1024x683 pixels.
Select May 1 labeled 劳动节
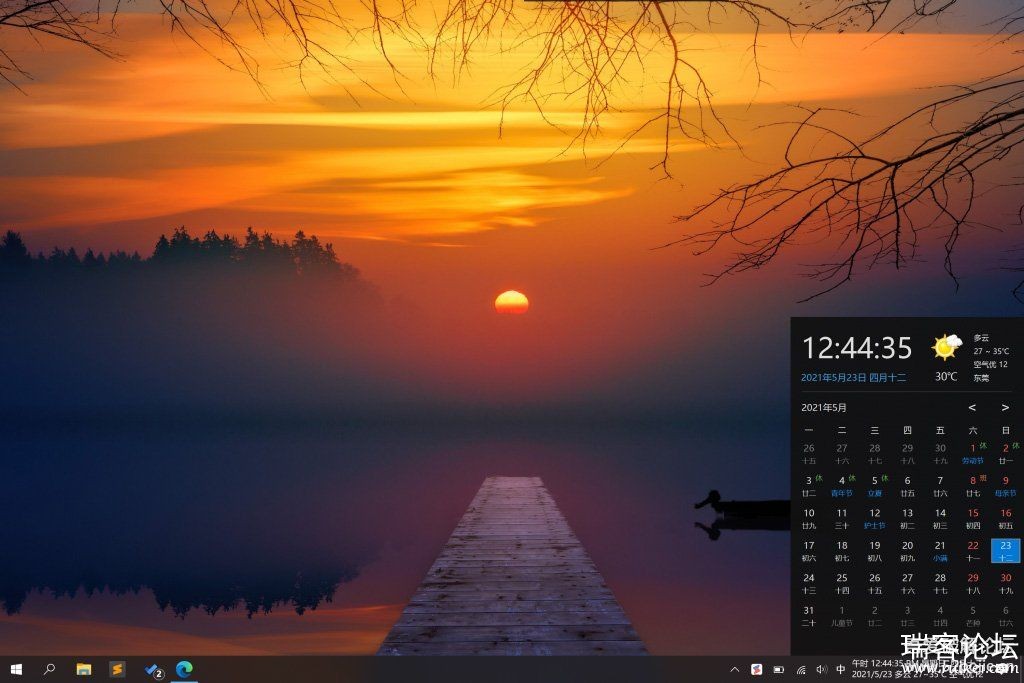972,453
